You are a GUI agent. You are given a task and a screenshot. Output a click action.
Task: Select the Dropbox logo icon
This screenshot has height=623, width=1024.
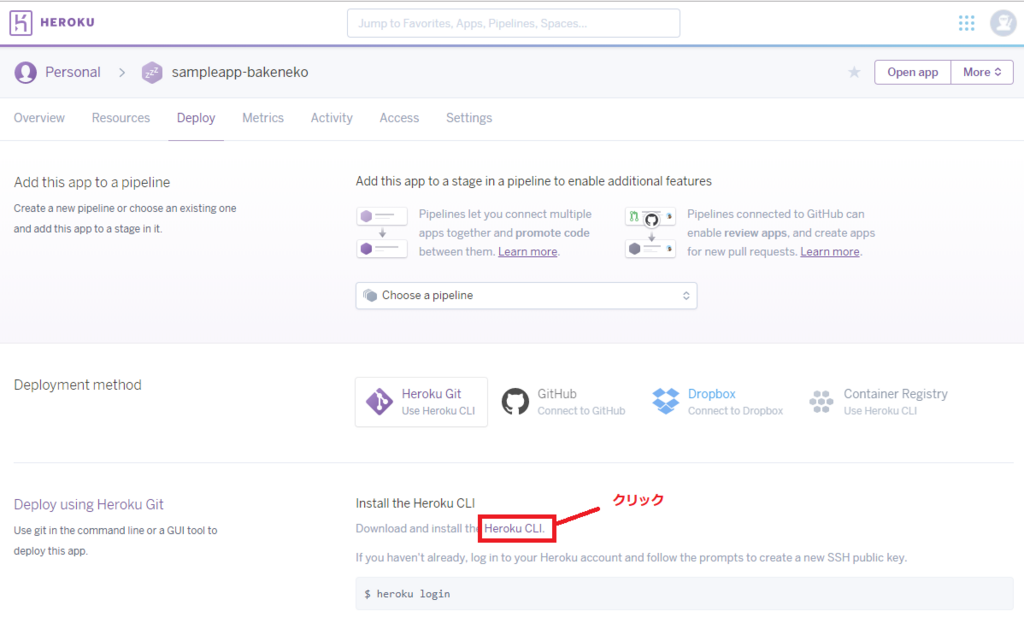[x=665, y=401]
